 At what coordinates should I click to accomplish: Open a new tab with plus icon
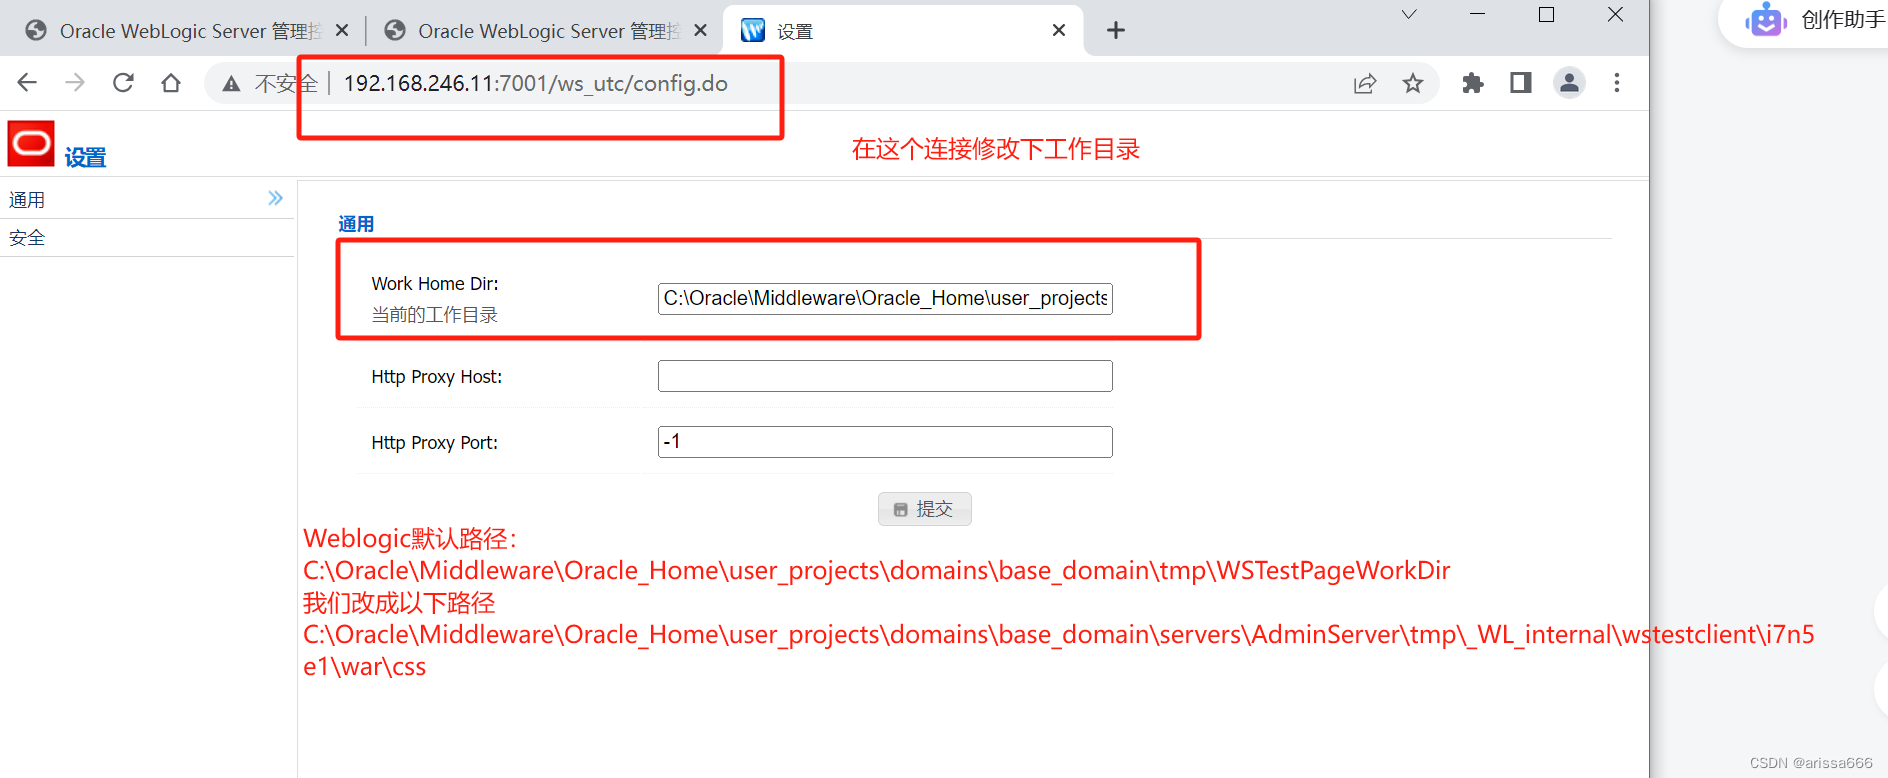coord(1116,31)
